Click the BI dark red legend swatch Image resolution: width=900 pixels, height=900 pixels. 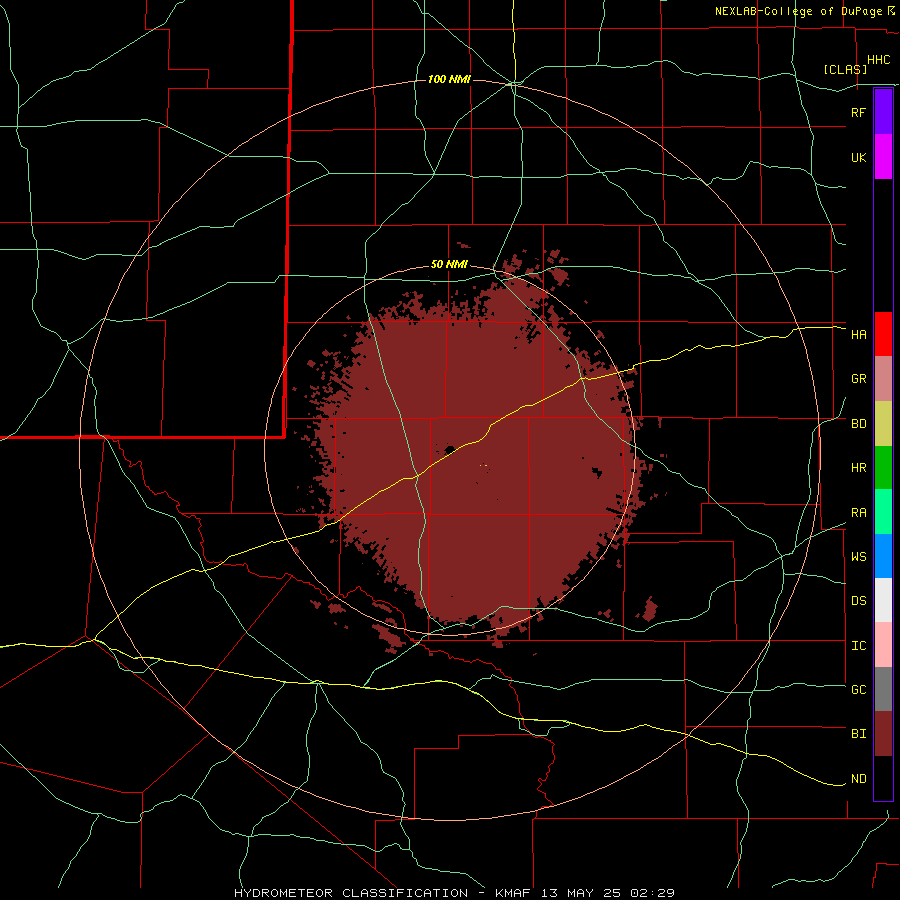[x=883, y=734]
